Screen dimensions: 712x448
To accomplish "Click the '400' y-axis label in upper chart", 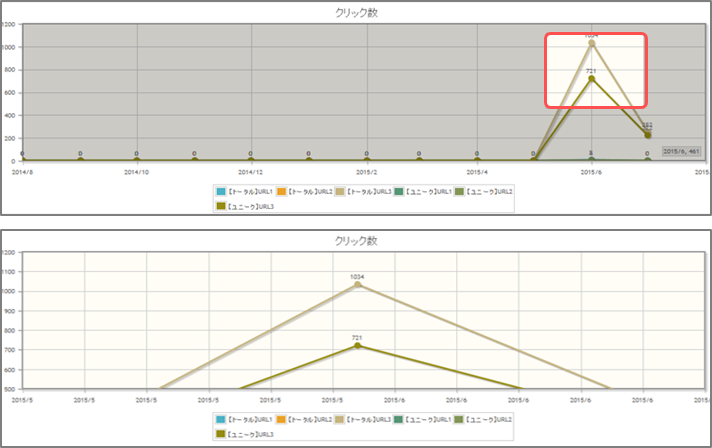I will [10, 115].
